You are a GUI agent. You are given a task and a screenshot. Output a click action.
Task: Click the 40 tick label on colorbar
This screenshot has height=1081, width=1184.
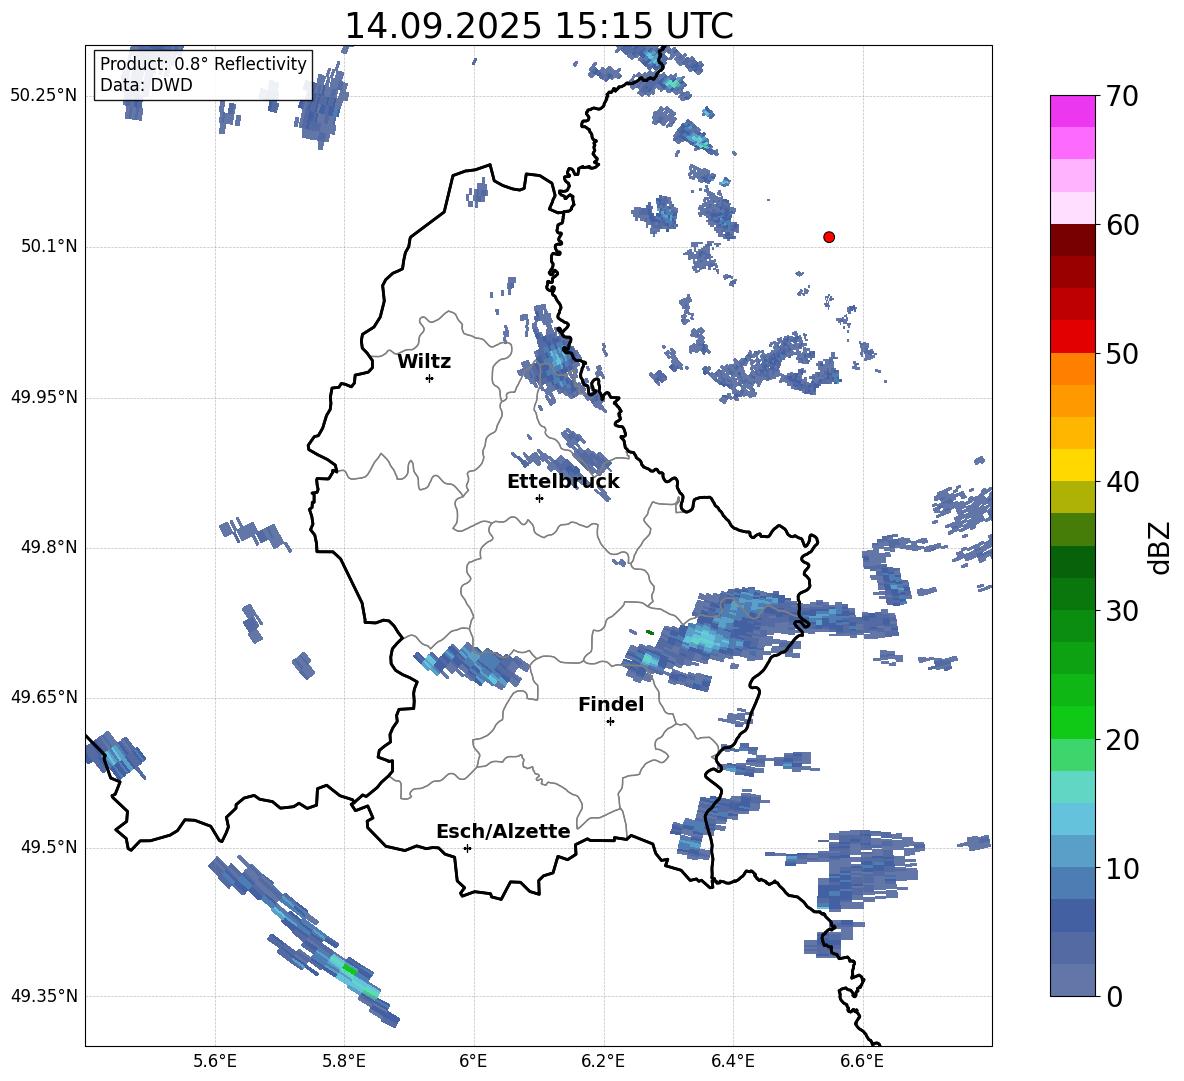(x=1121, y=482)
